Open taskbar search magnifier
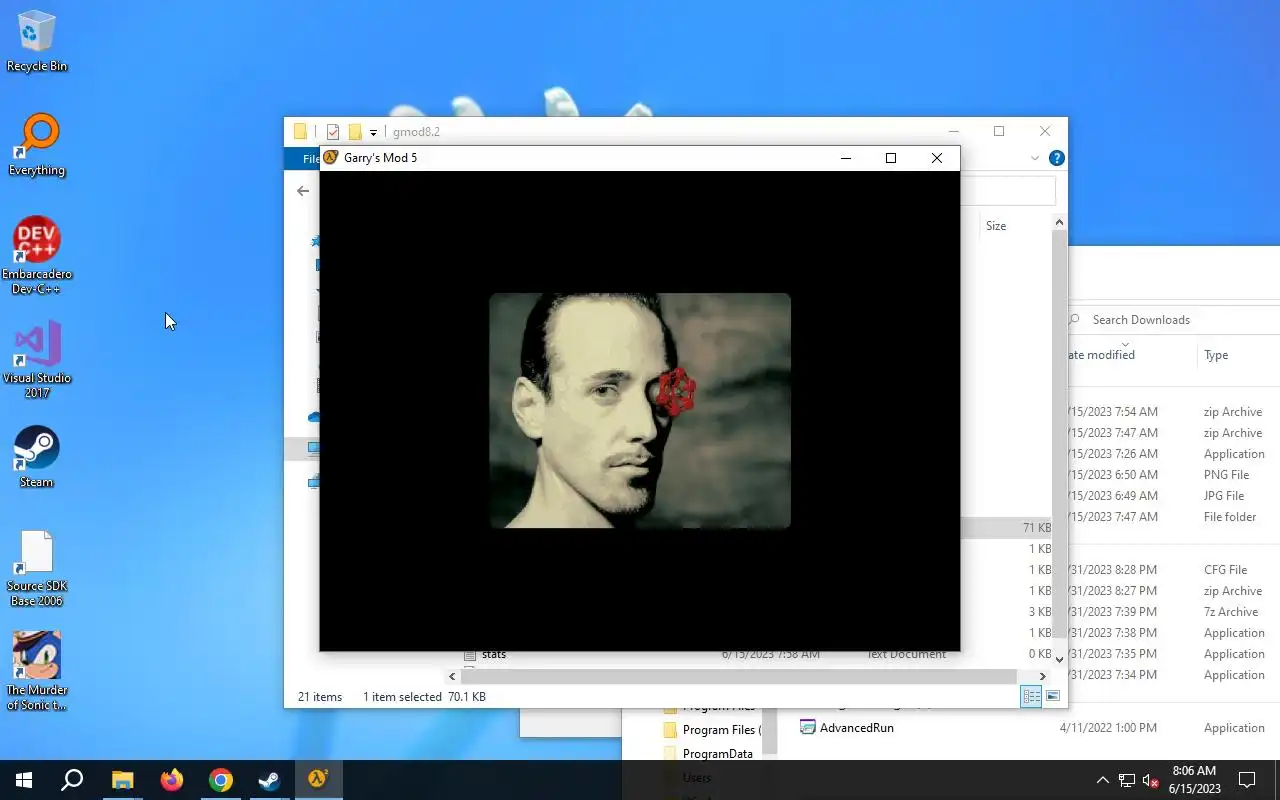This screenshot has width=1280, height=800. (x=72, y=780)
